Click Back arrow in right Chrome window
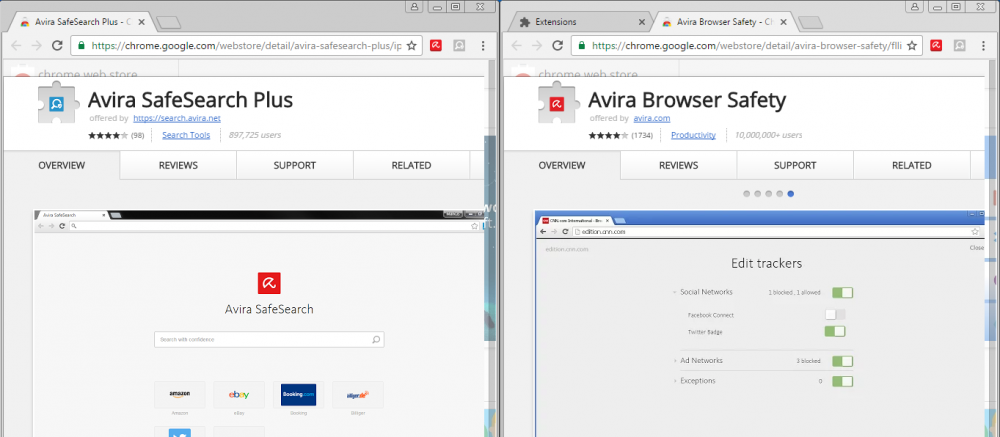The image size is (1000, 437). (517, 46)
